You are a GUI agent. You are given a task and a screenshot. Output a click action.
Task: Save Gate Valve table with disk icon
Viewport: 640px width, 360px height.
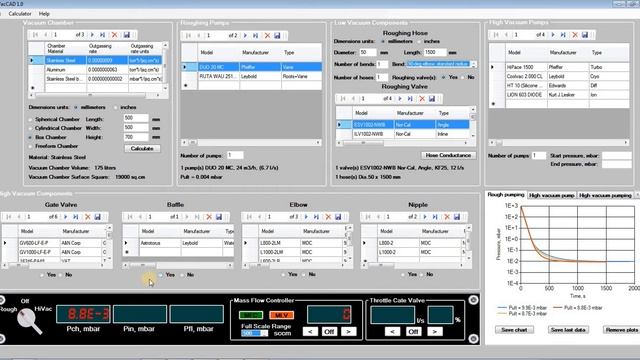[x=98, y=217]
